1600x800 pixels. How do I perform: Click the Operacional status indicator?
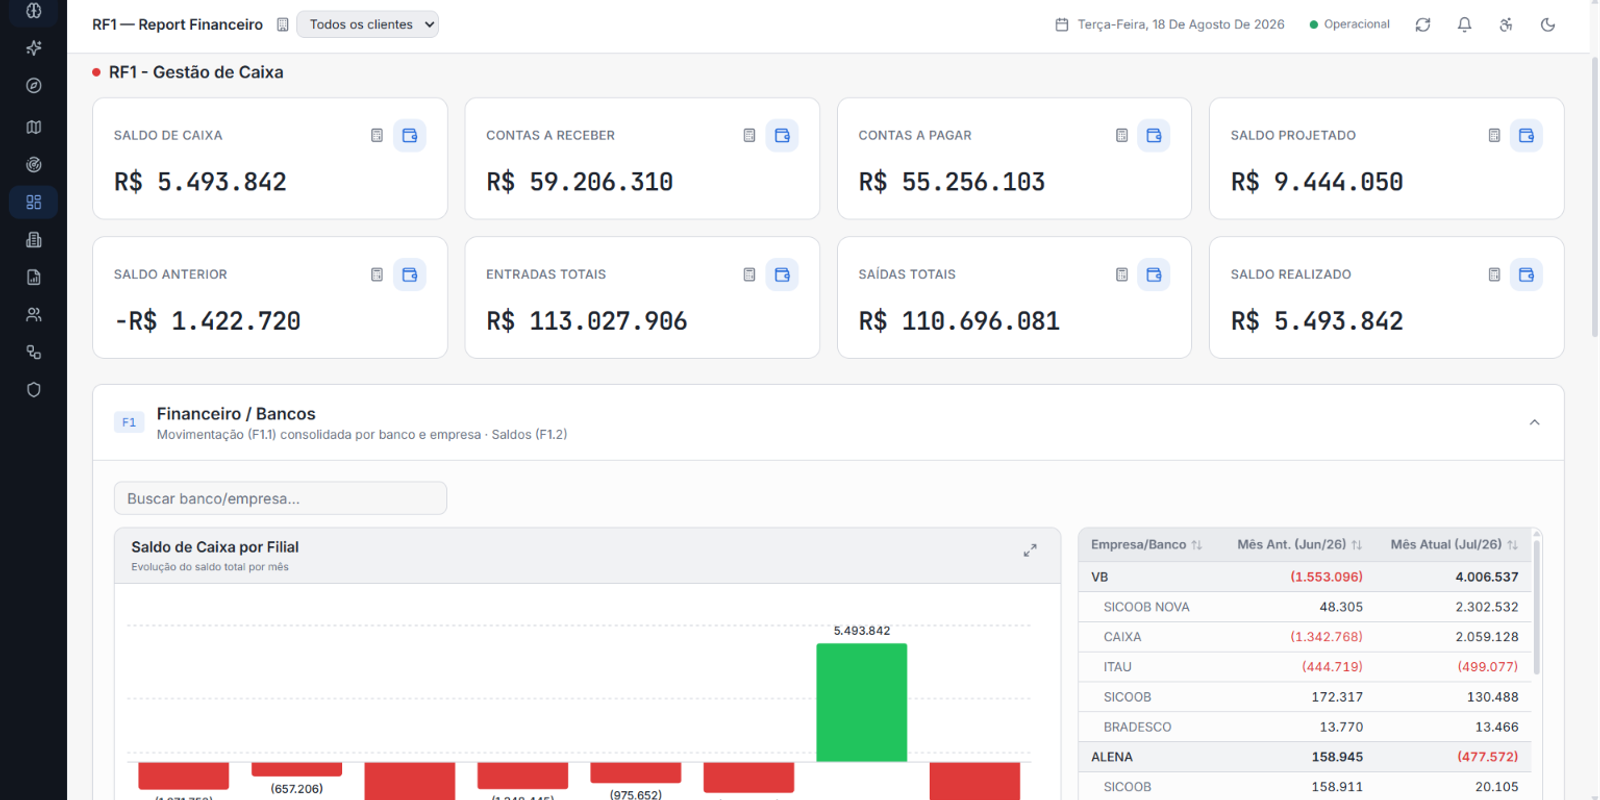coord(1350,25)
